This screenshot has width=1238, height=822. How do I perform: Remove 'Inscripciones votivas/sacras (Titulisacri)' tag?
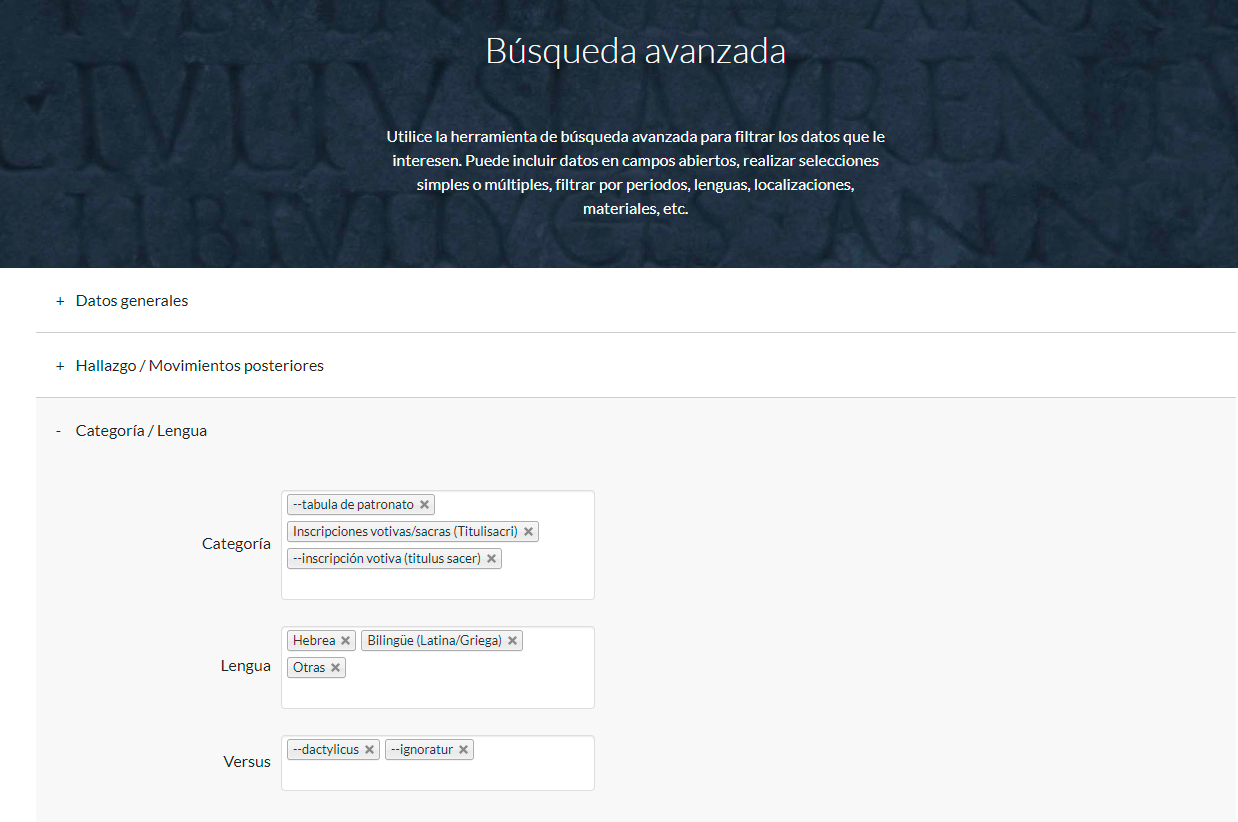click(528, 532)
